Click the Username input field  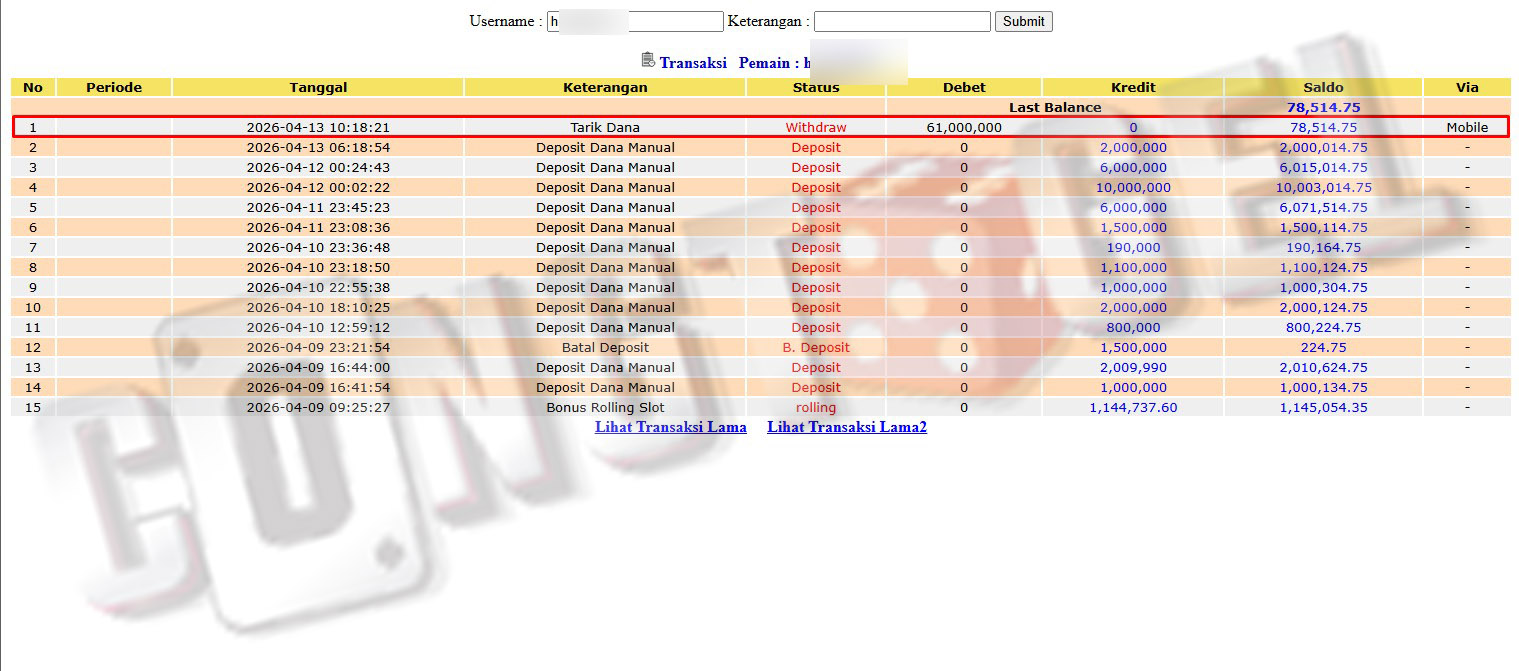coord(634,21)
